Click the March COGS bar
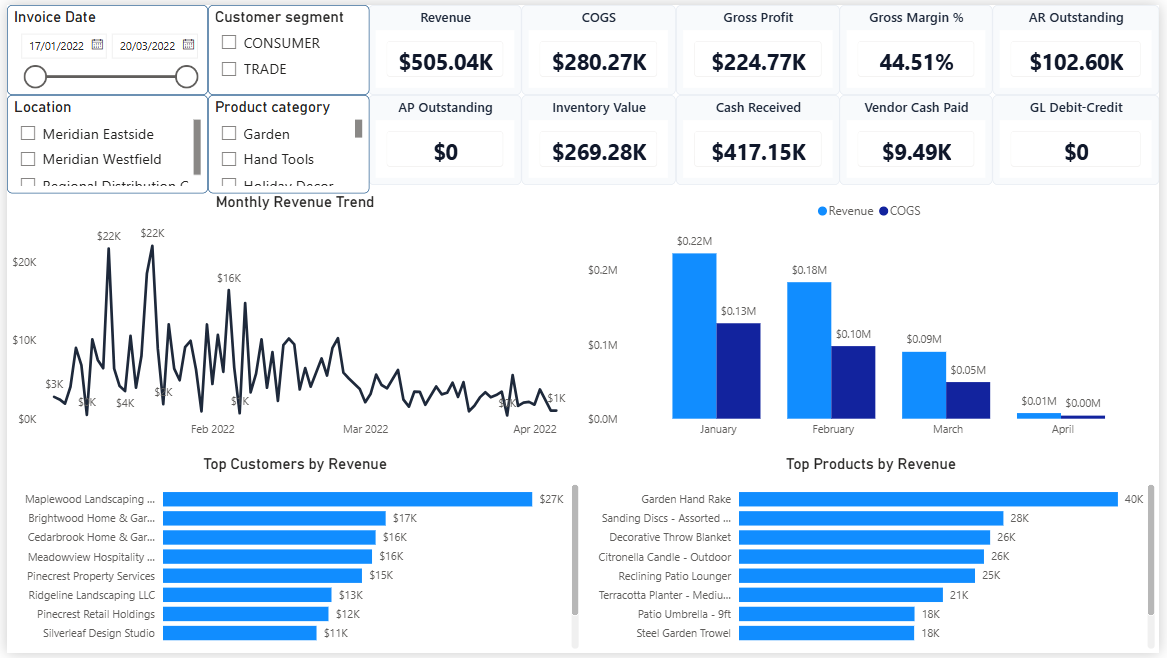1167x658 pixels. pos(968,400)
